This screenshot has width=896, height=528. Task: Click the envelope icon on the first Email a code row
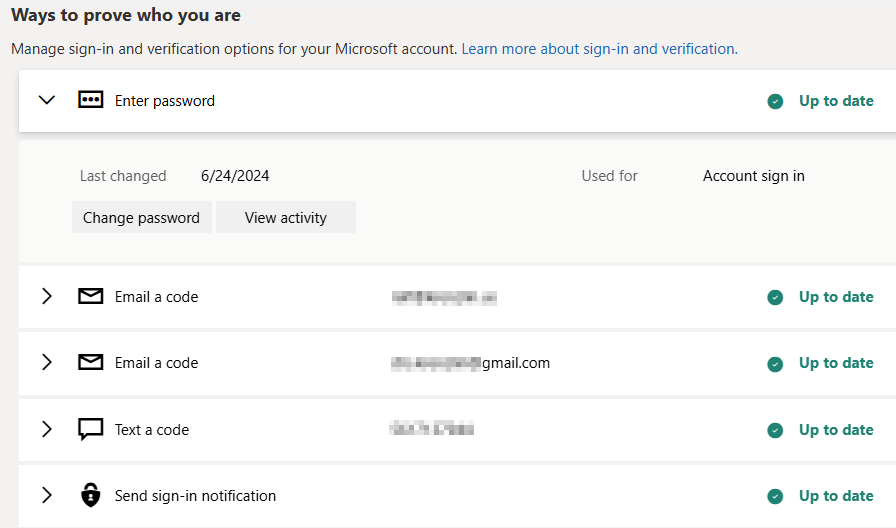tap(91, 297)
